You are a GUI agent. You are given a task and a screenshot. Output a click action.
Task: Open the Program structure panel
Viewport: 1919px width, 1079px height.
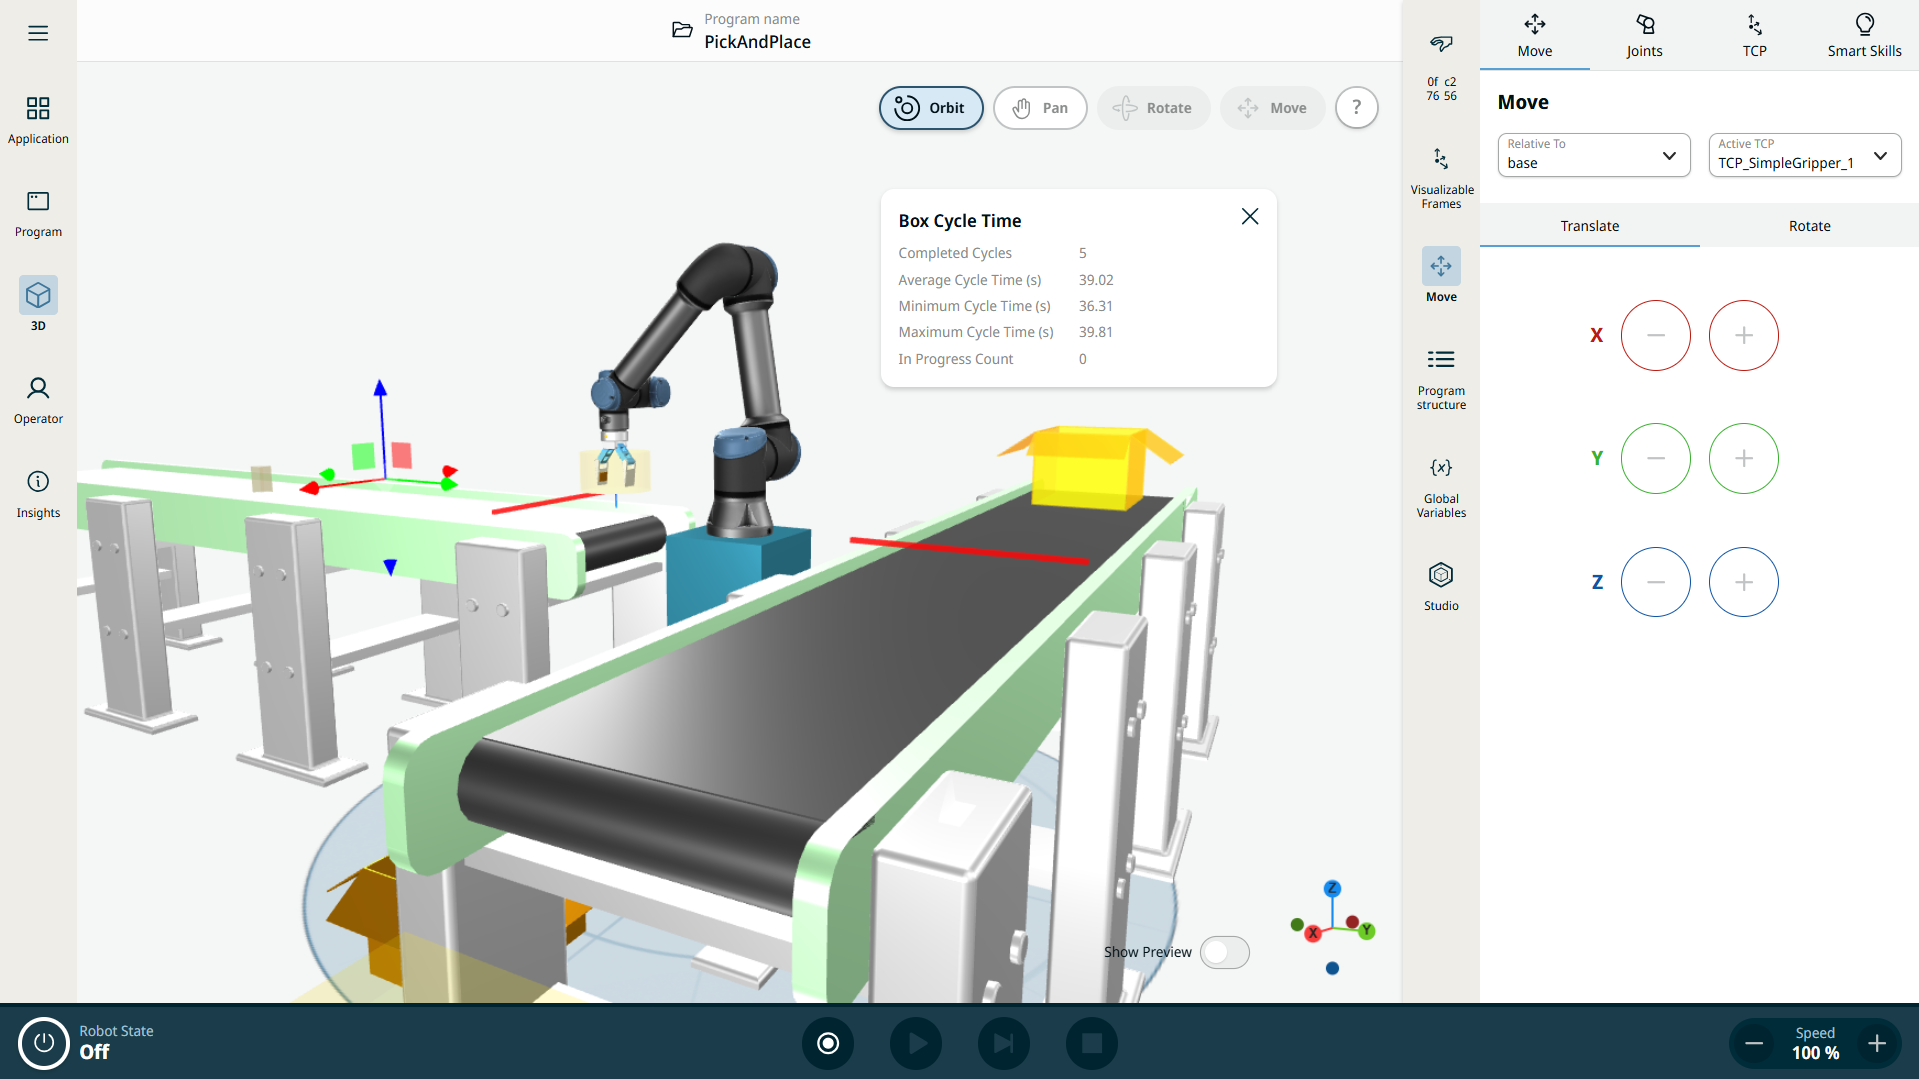[x=1441, y=378]
